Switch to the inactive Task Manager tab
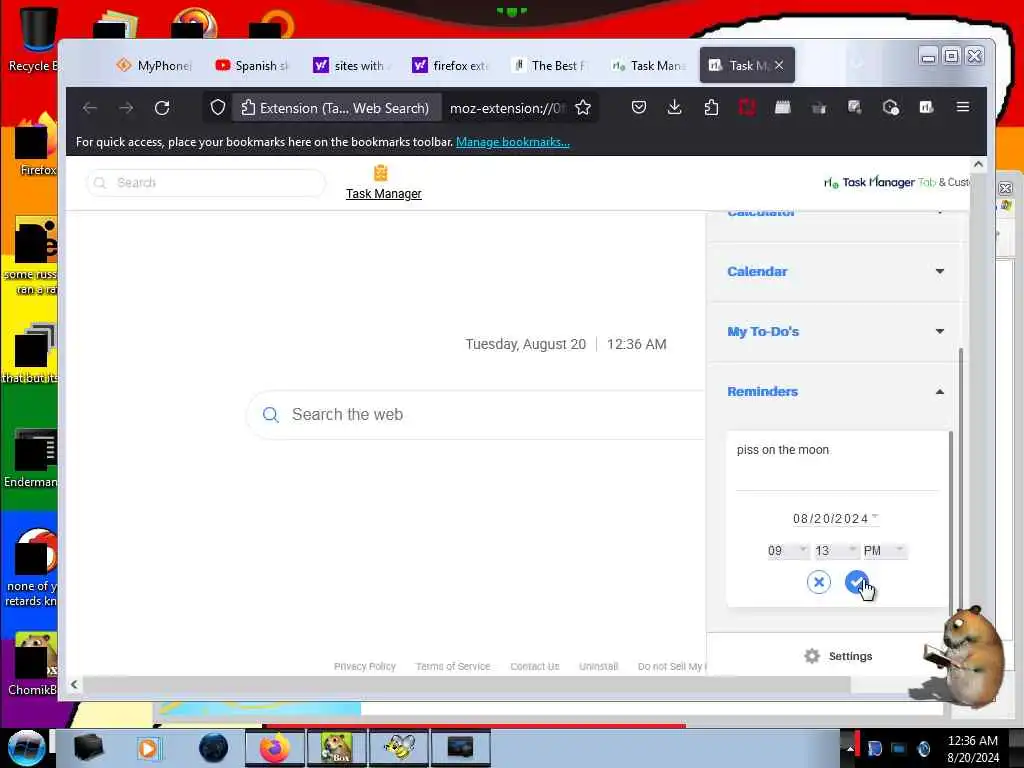 (648, 65)
